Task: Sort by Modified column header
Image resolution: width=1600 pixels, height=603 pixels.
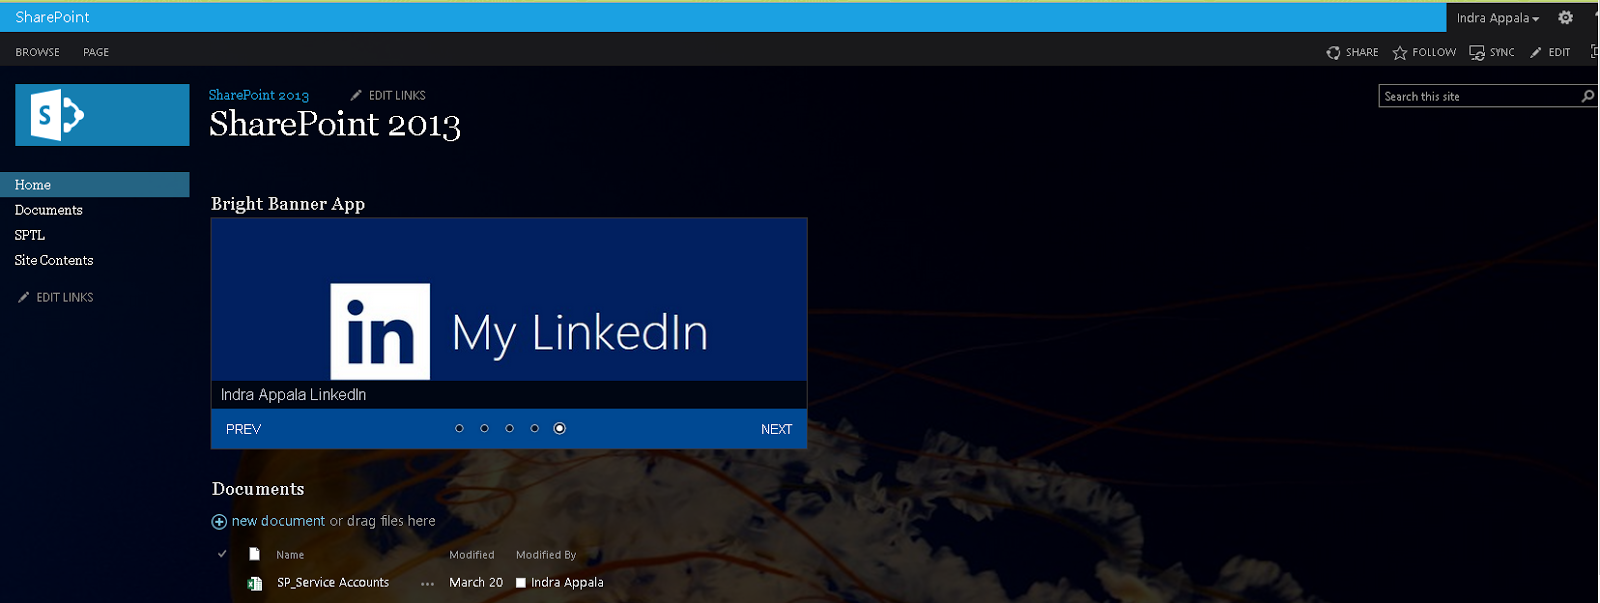Action: click(x=472, y=555)
